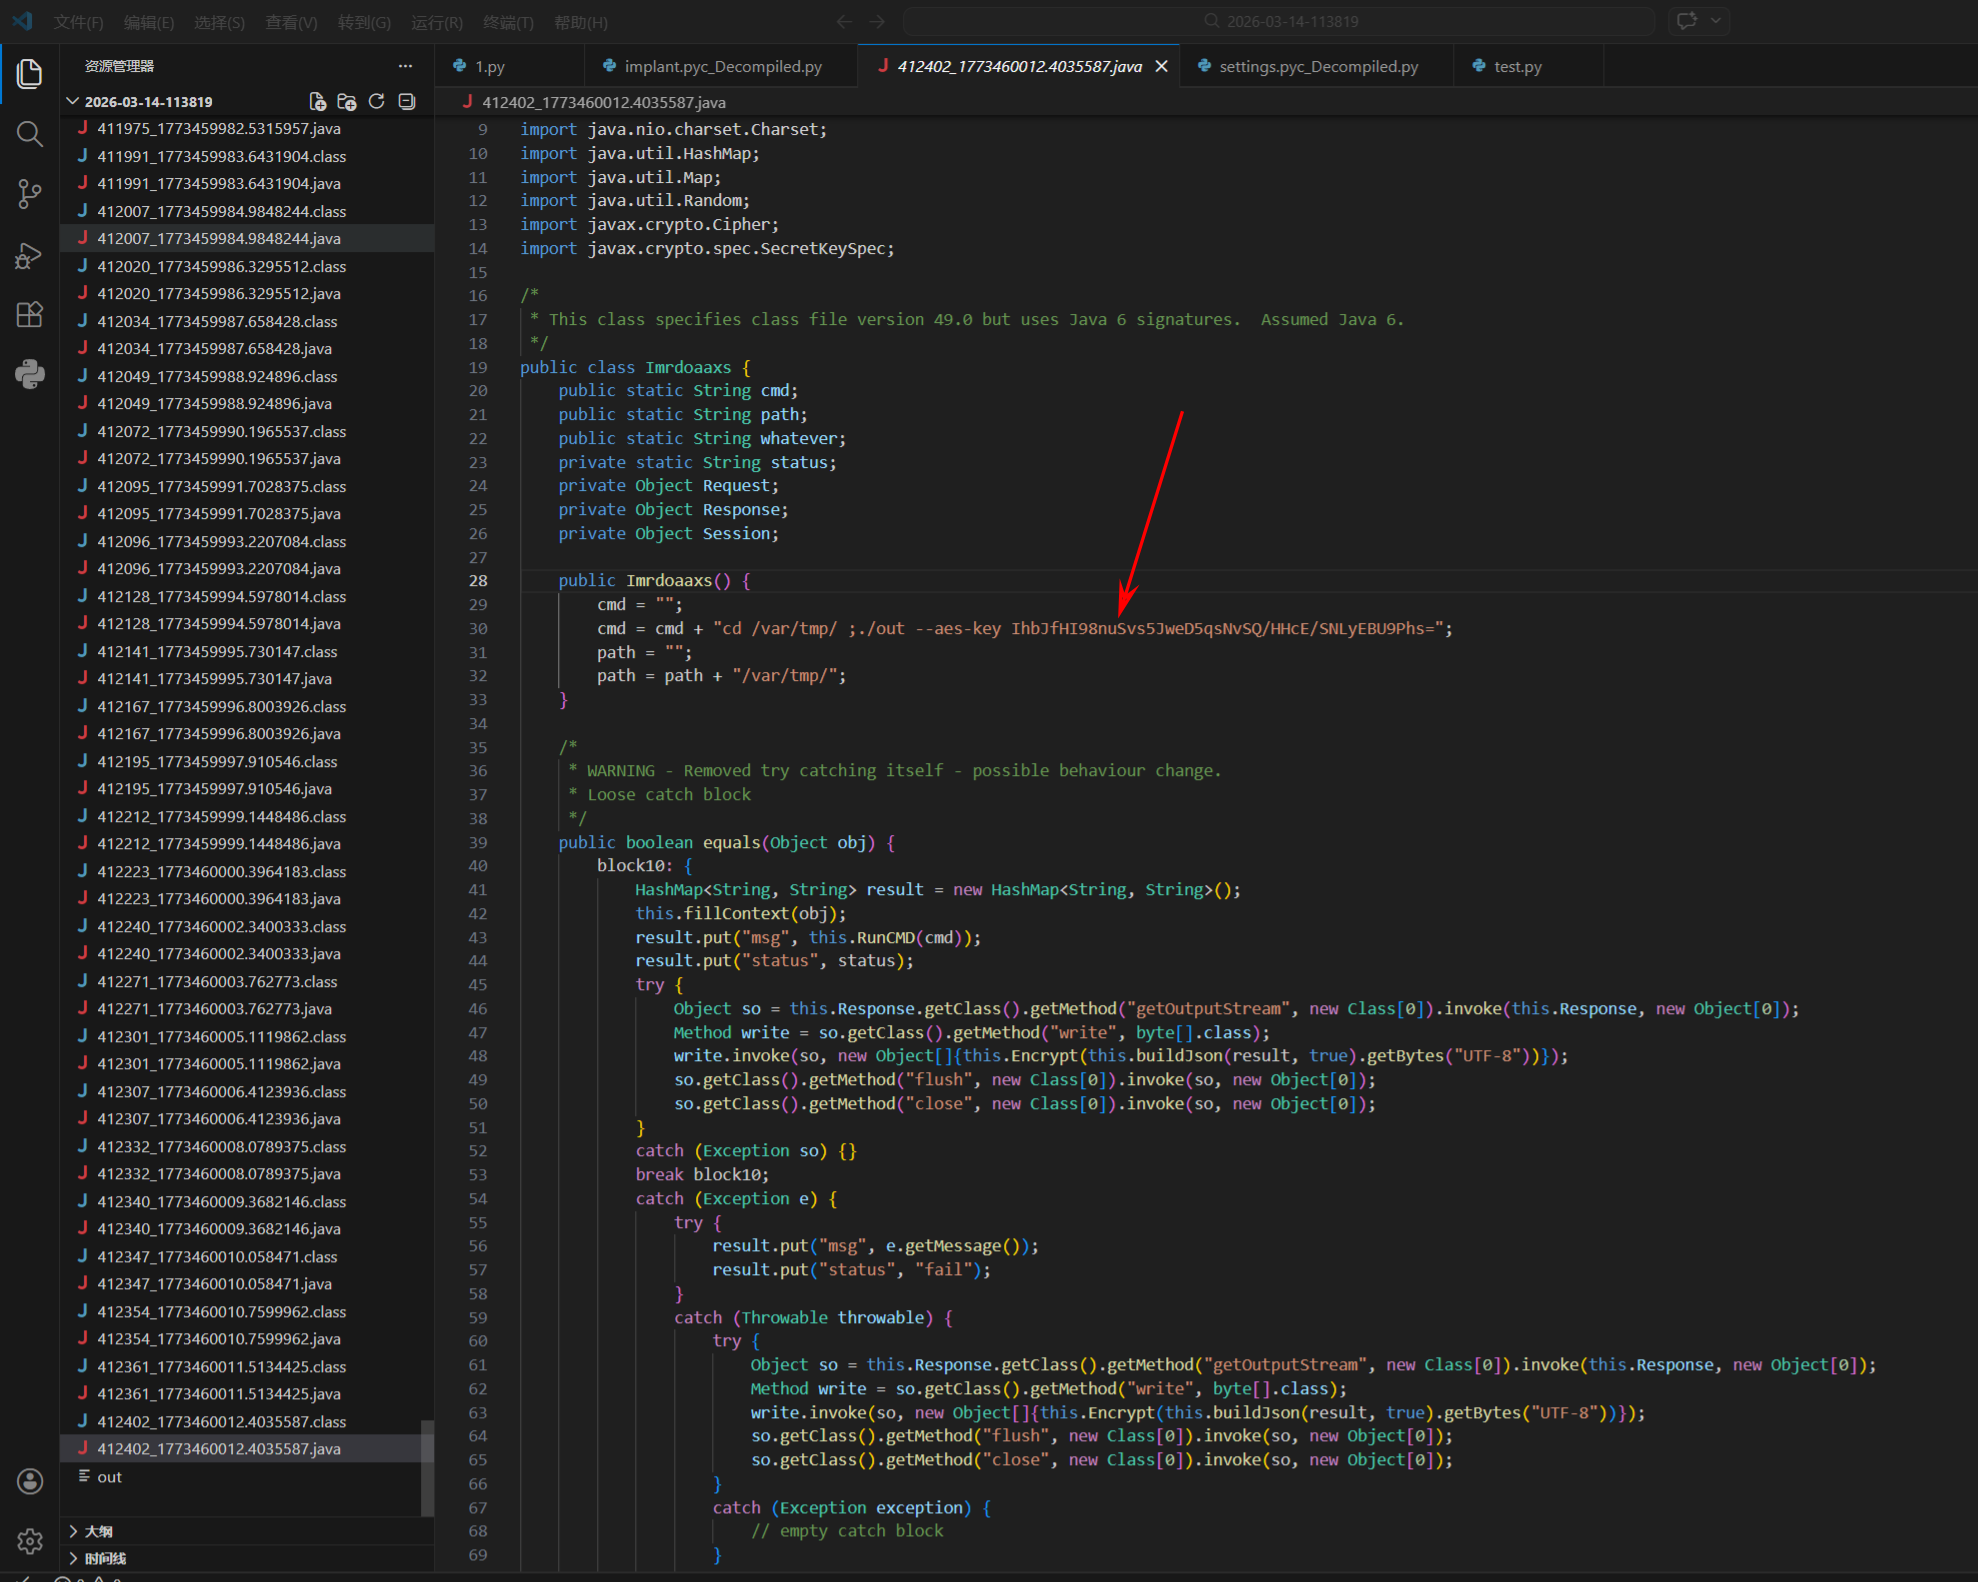The image size is (1978, 1582).
Task: Open the out file in explorer
Action: 109,1477
